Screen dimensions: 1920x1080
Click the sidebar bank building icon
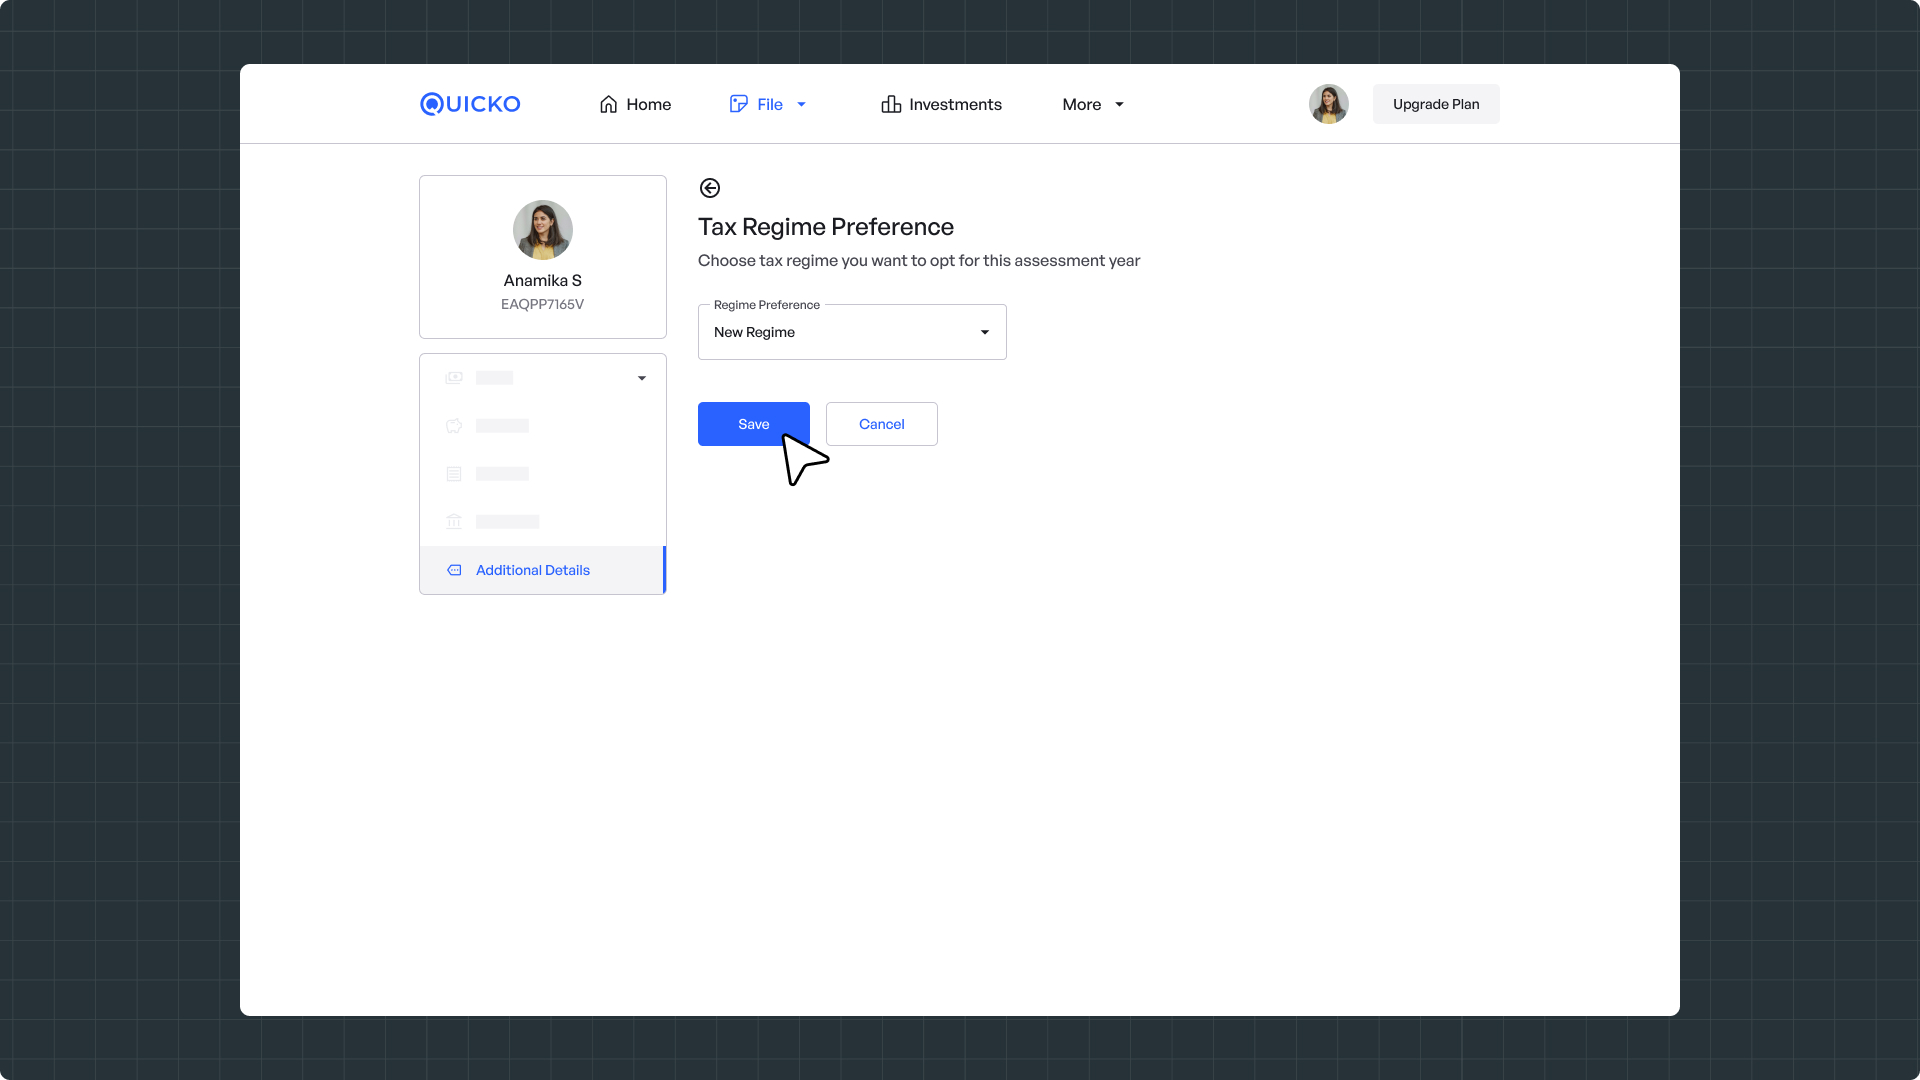coord(454,522)
